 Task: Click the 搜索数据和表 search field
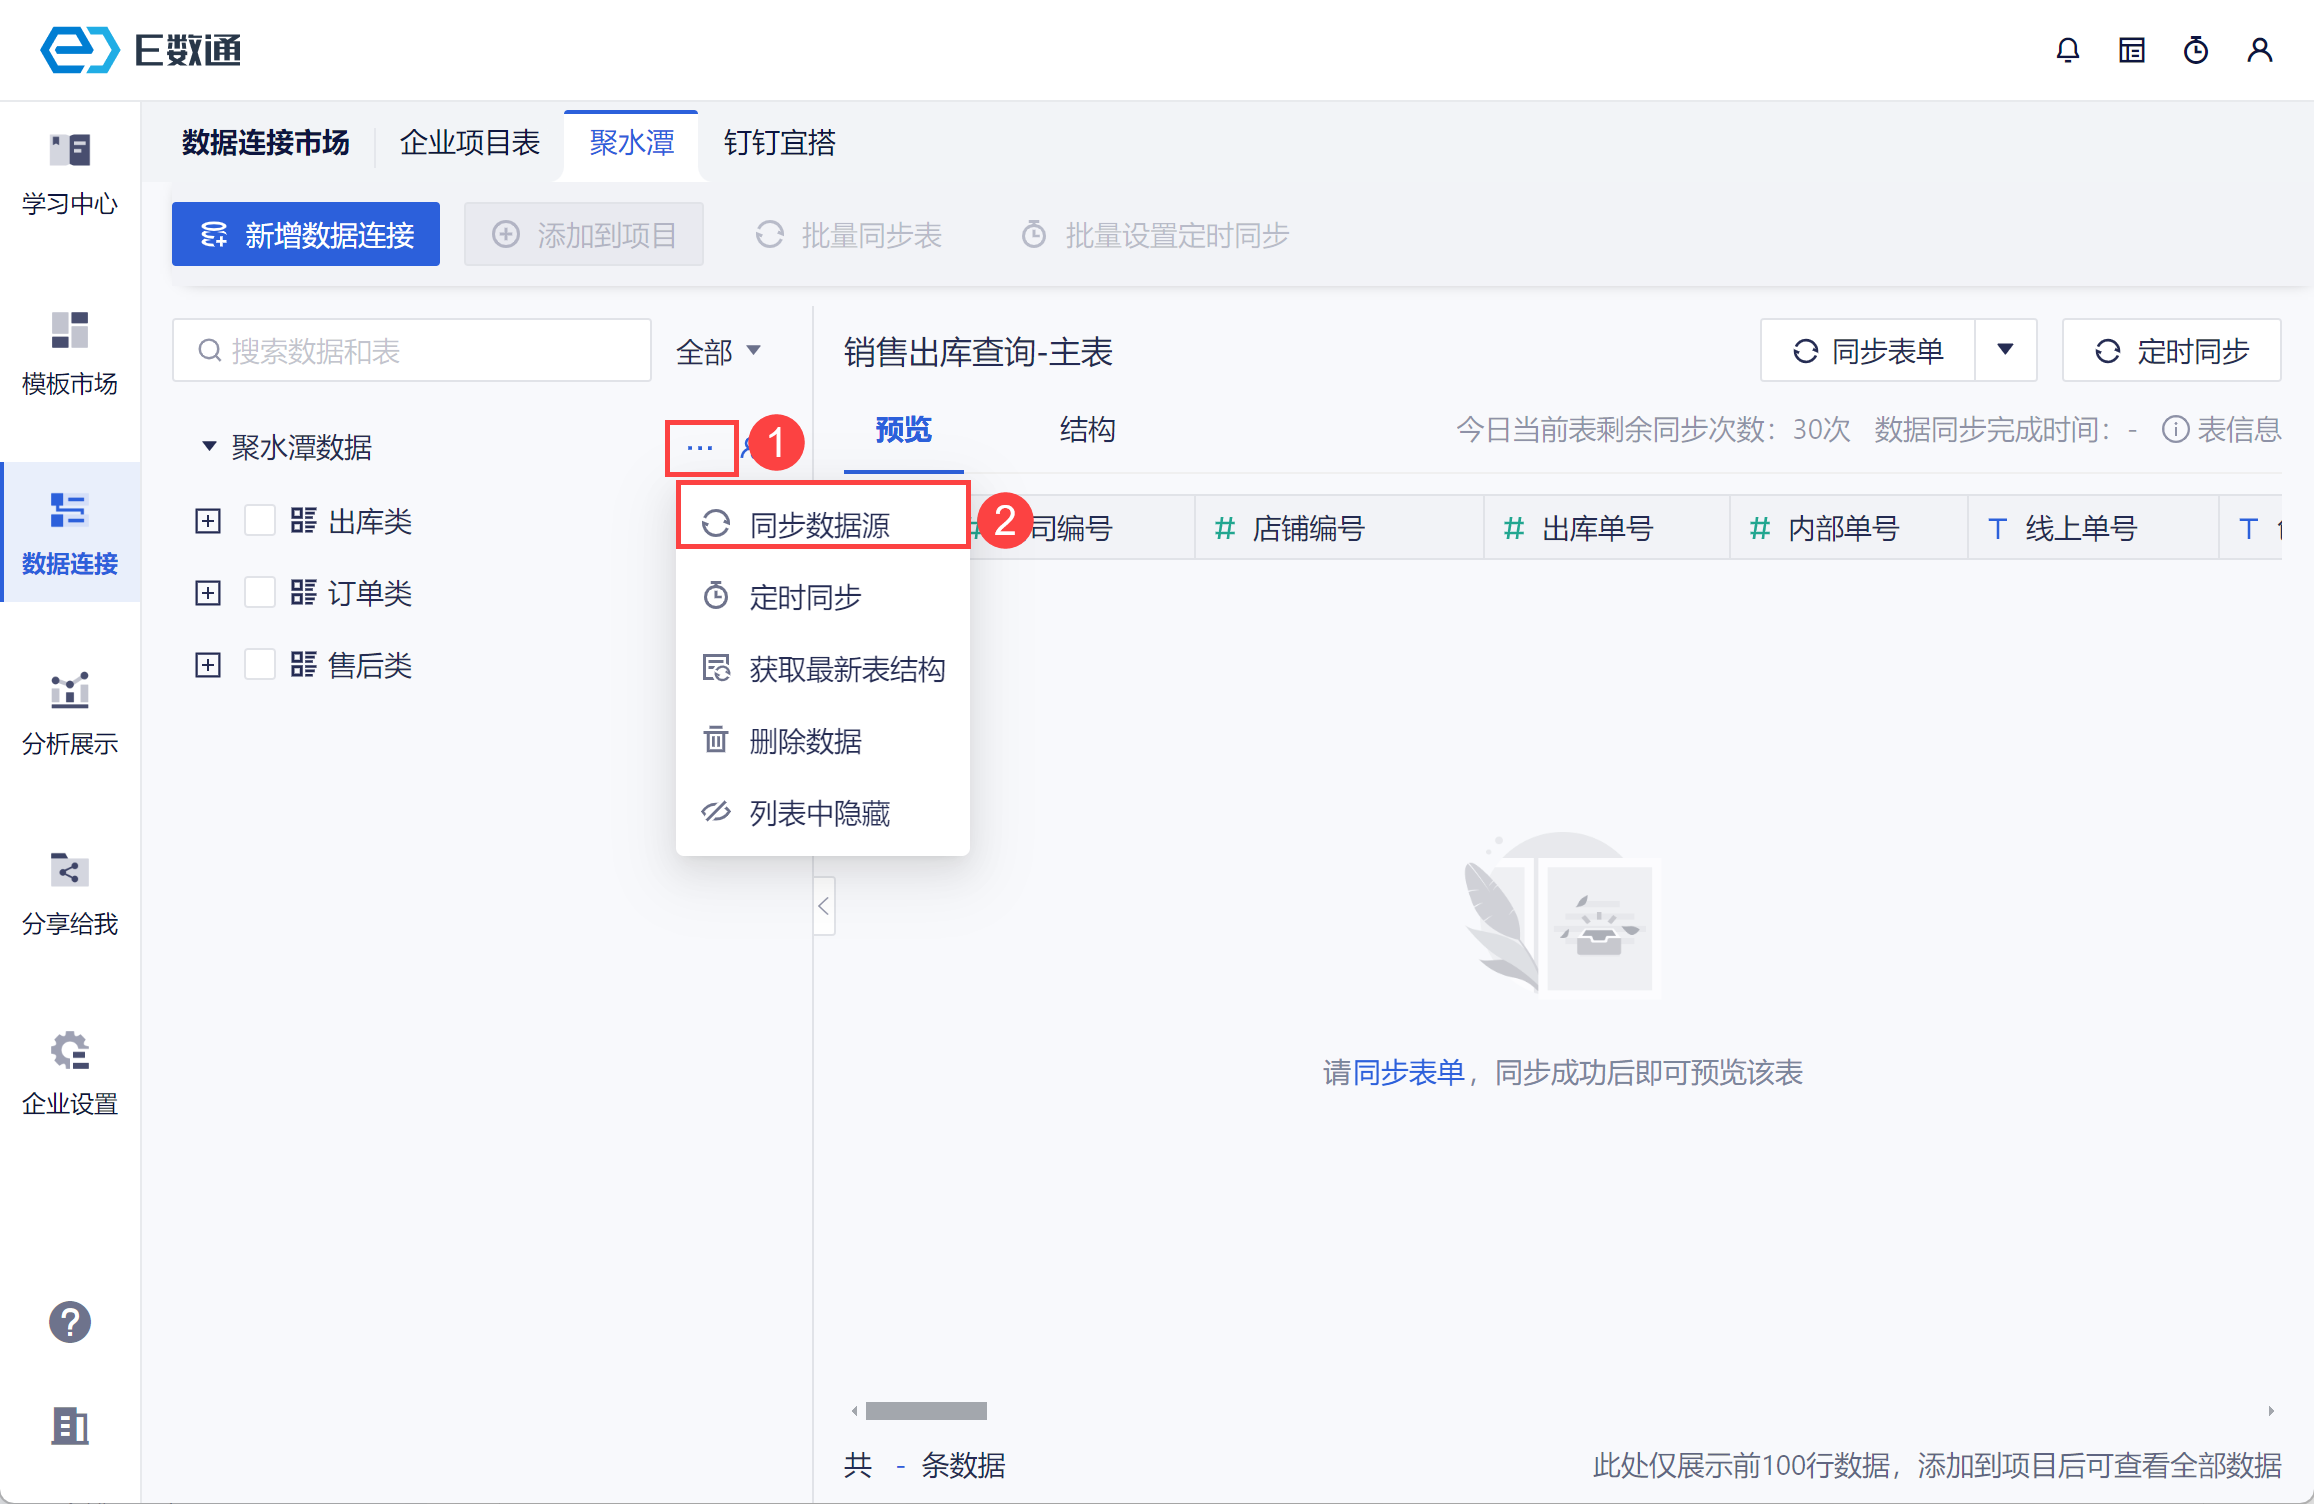tap(412, 351)
